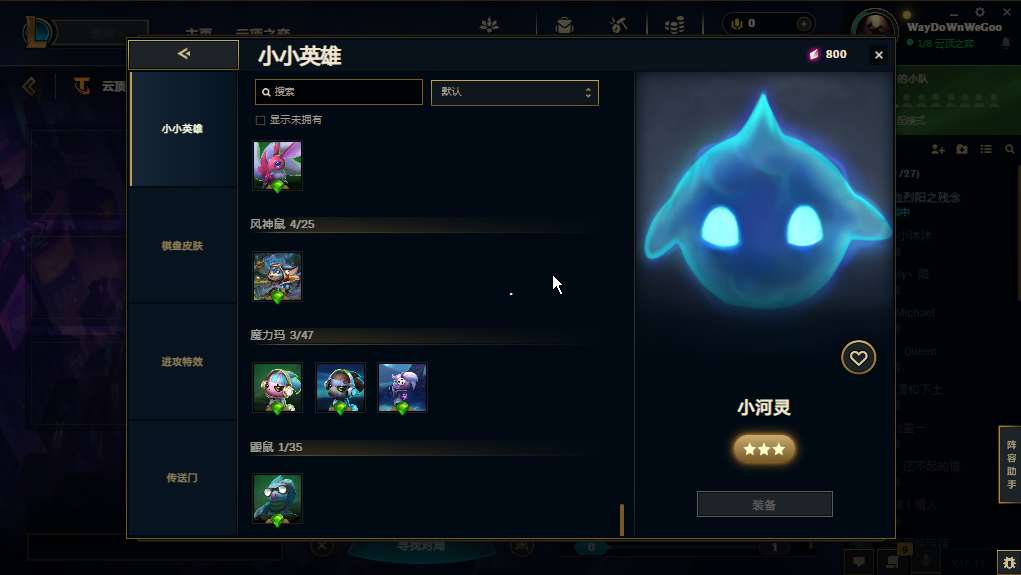Click the clash trophy icon in top bar
Screen dimensions: 1021x575
coord(489,25)
